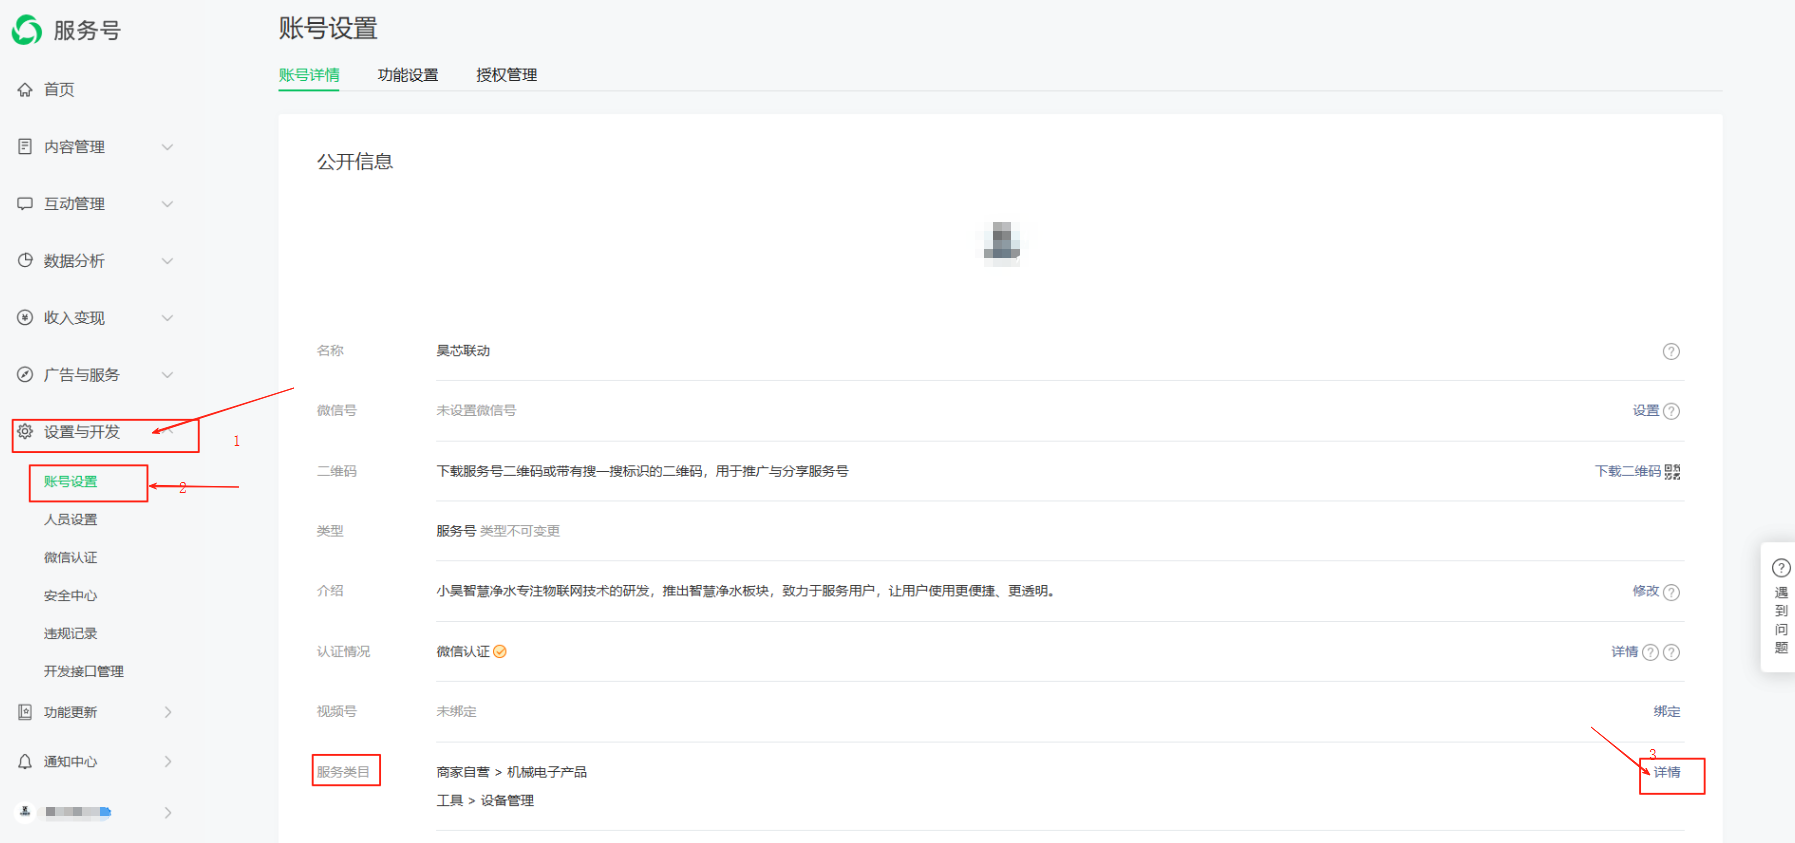This screenshot has width=1795, height=843.
Task: Switch to the 功能设置 tab
Action: [x=408, y=75]
